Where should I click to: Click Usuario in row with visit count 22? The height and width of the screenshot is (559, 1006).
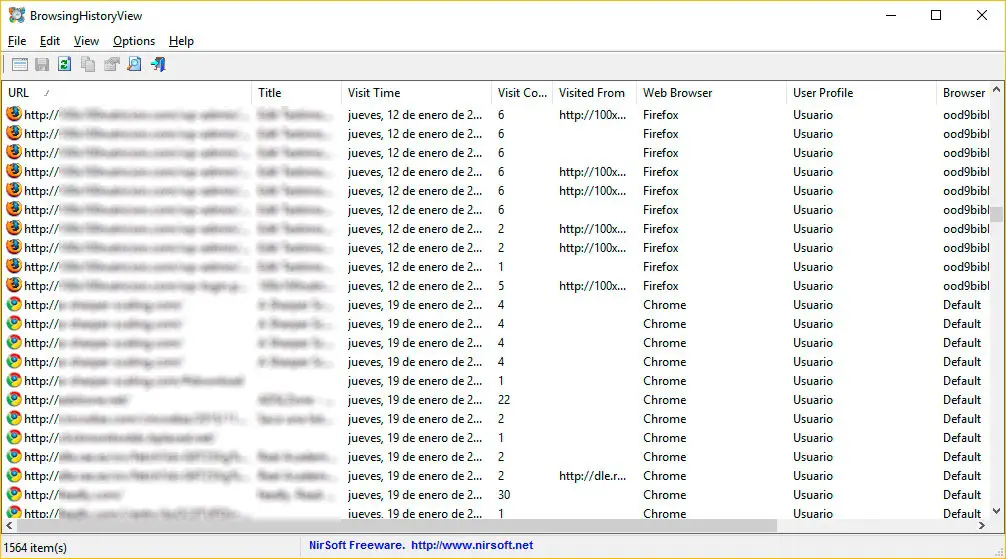click(x=813, y=399)
